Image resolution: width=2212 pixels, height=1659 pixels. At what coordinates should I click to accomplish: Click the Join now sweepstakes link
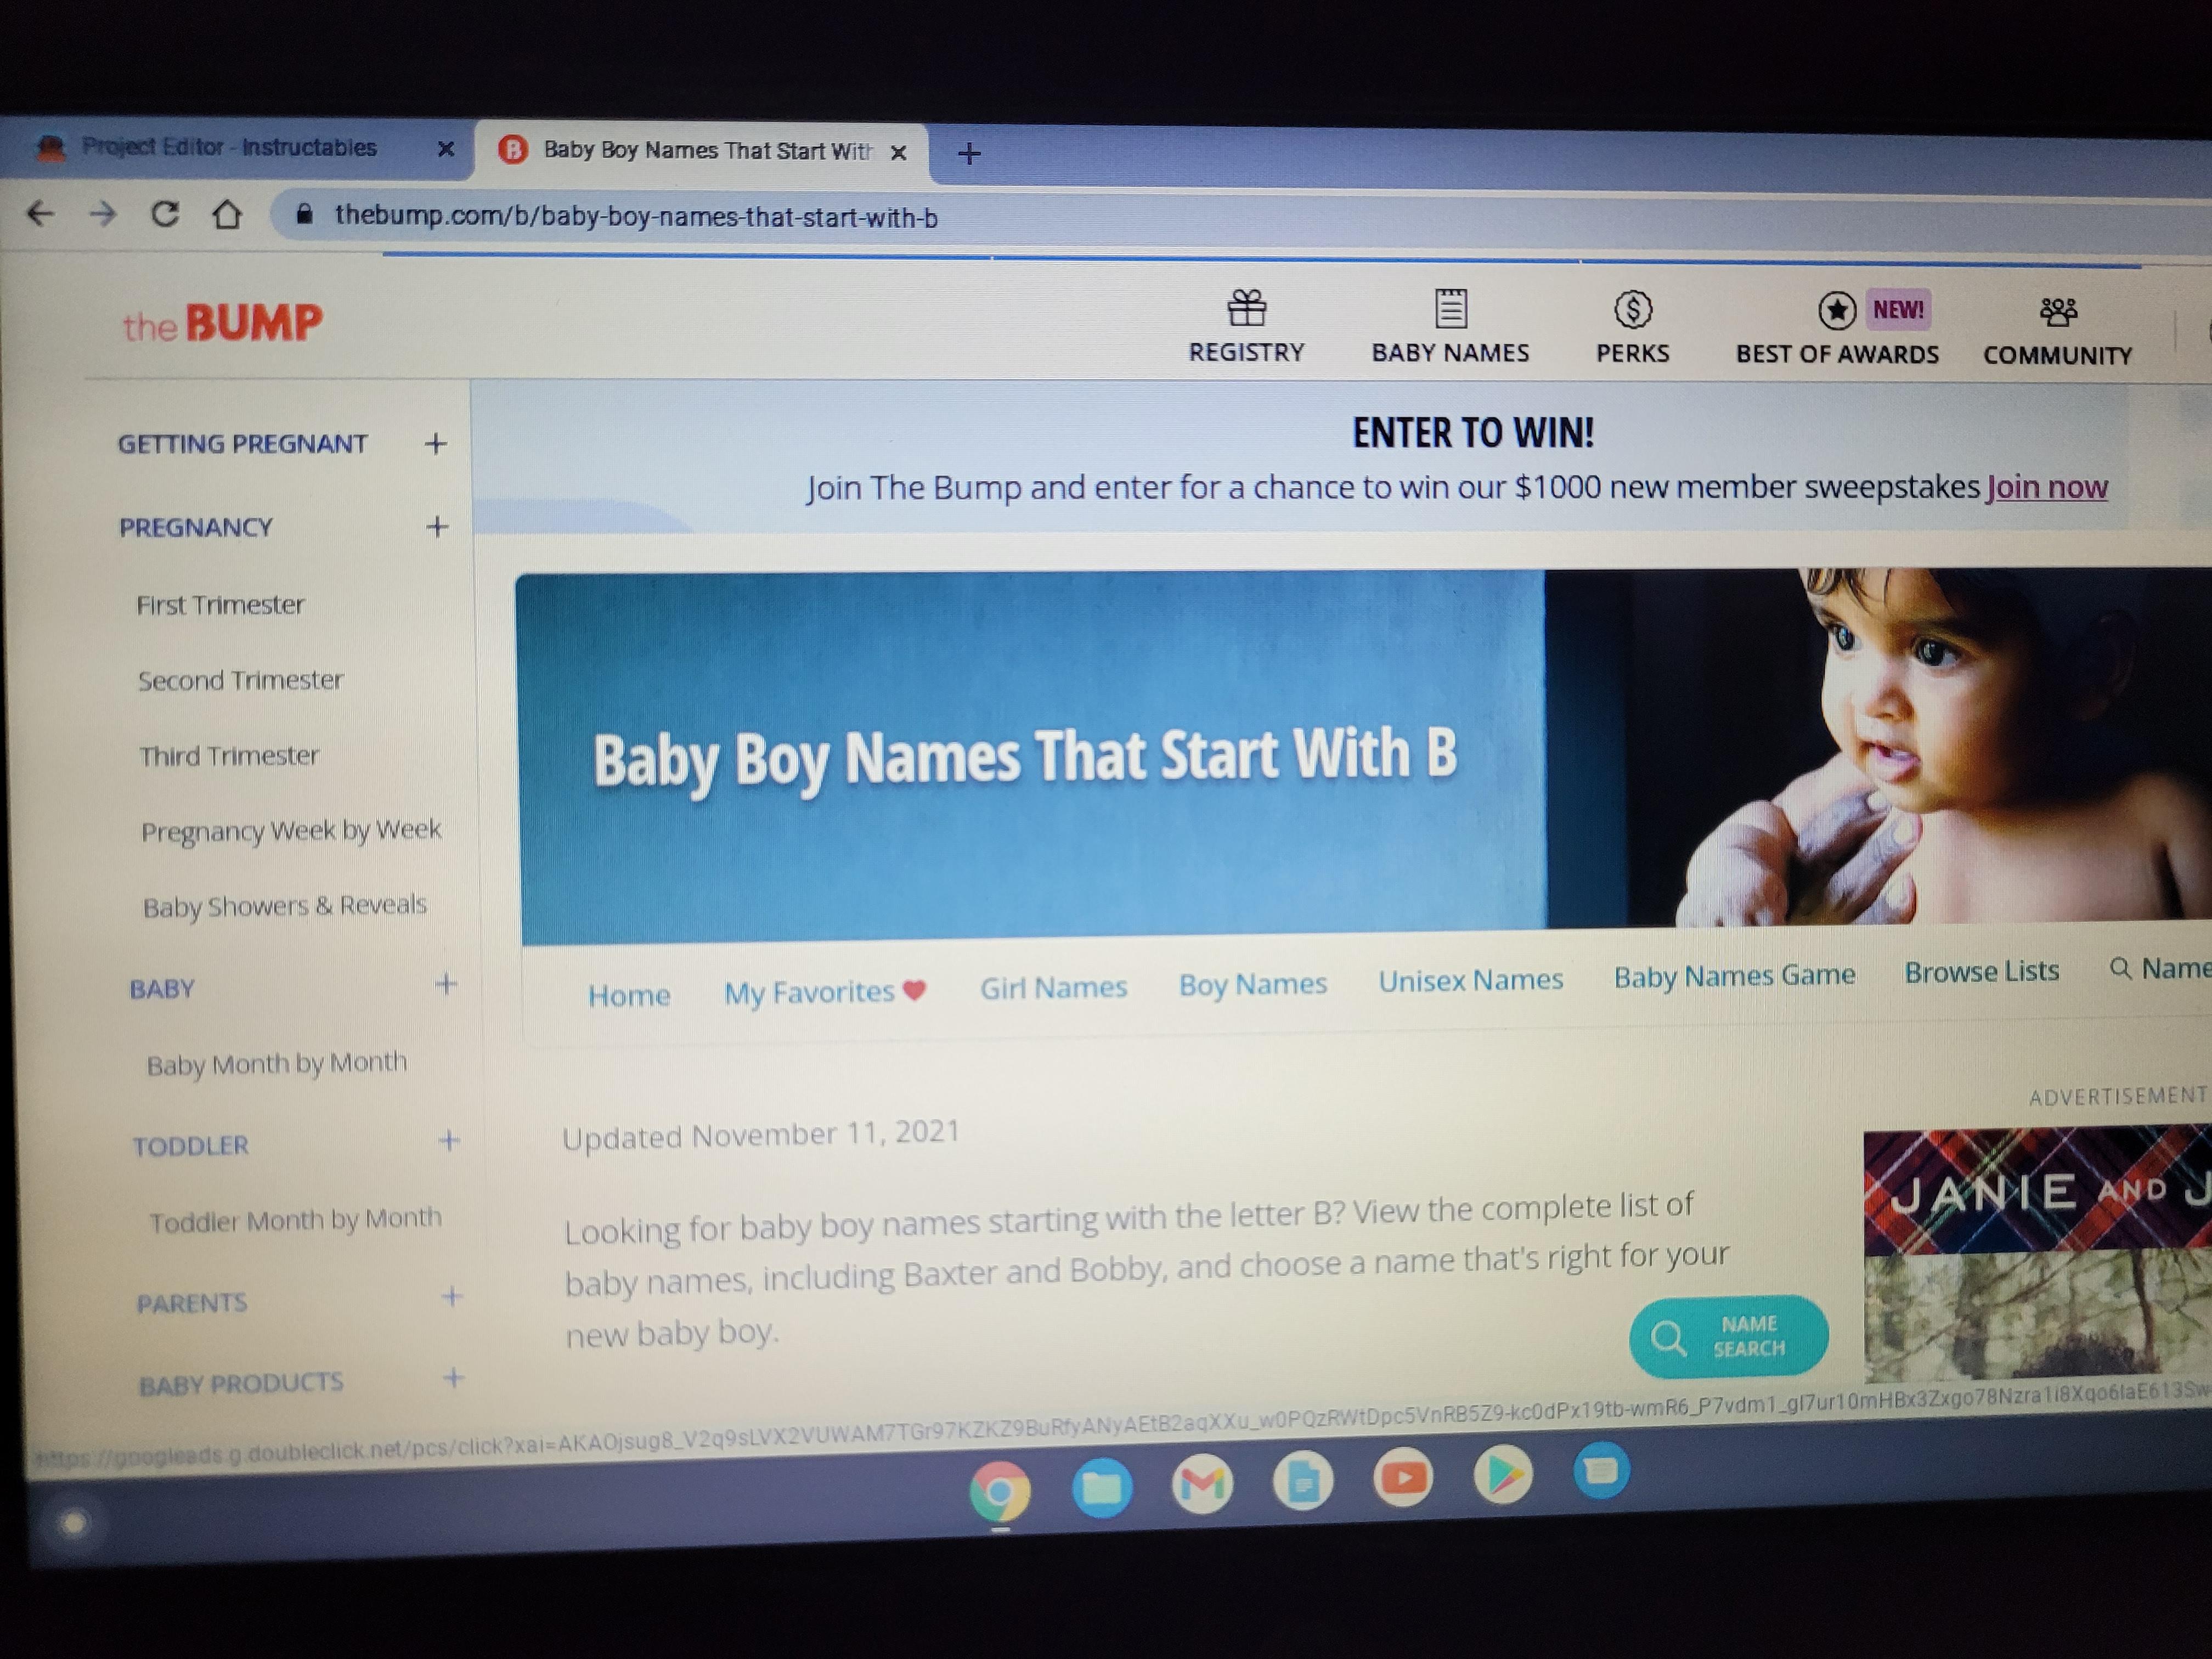(2046, 487)
